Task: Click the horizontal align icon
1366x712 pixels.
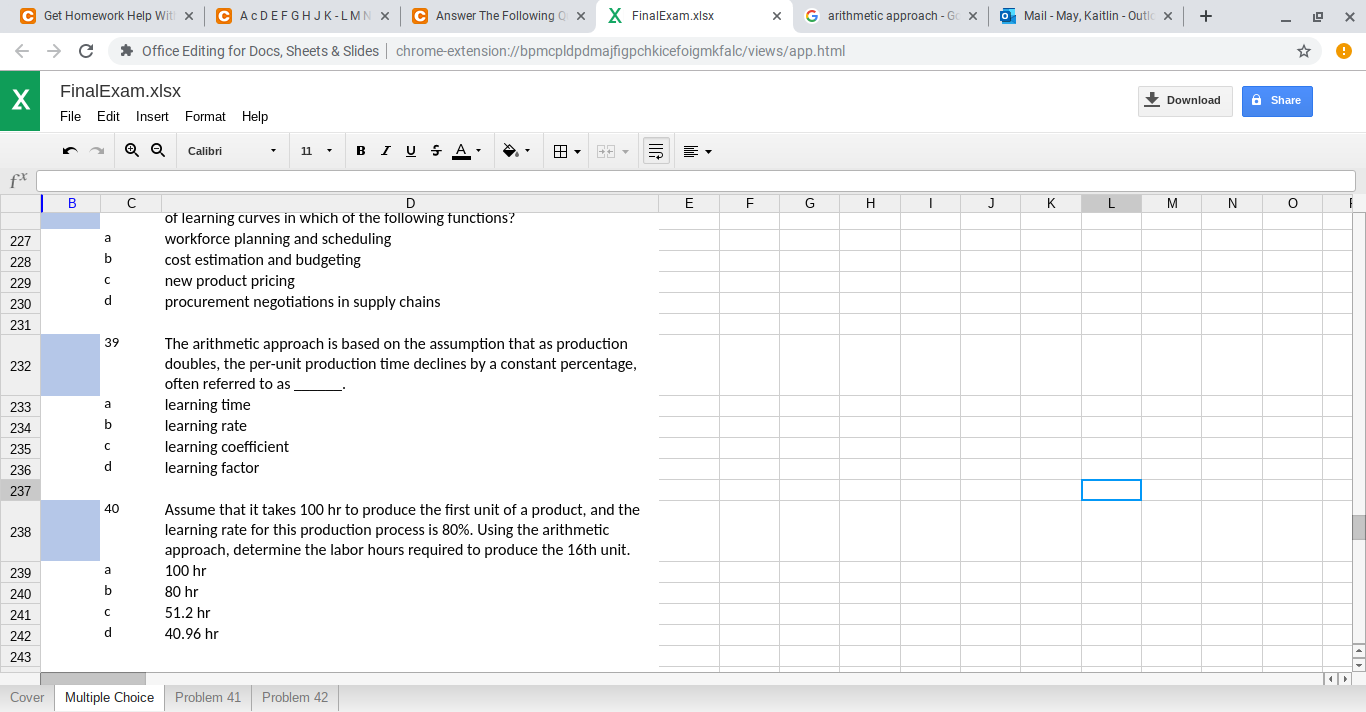Action: coord(691,151)
